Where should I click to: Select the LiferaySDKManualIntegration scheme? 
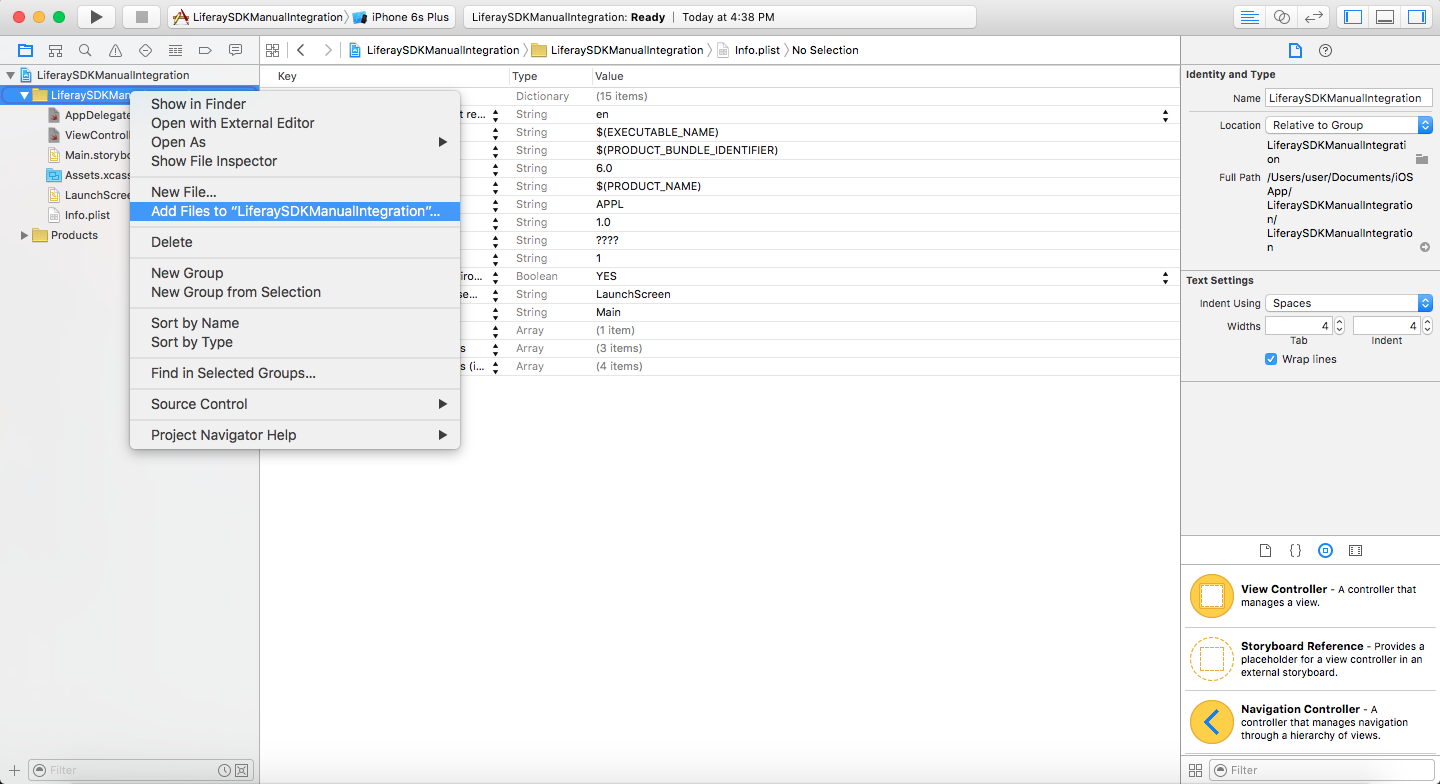tap(260, 17)
